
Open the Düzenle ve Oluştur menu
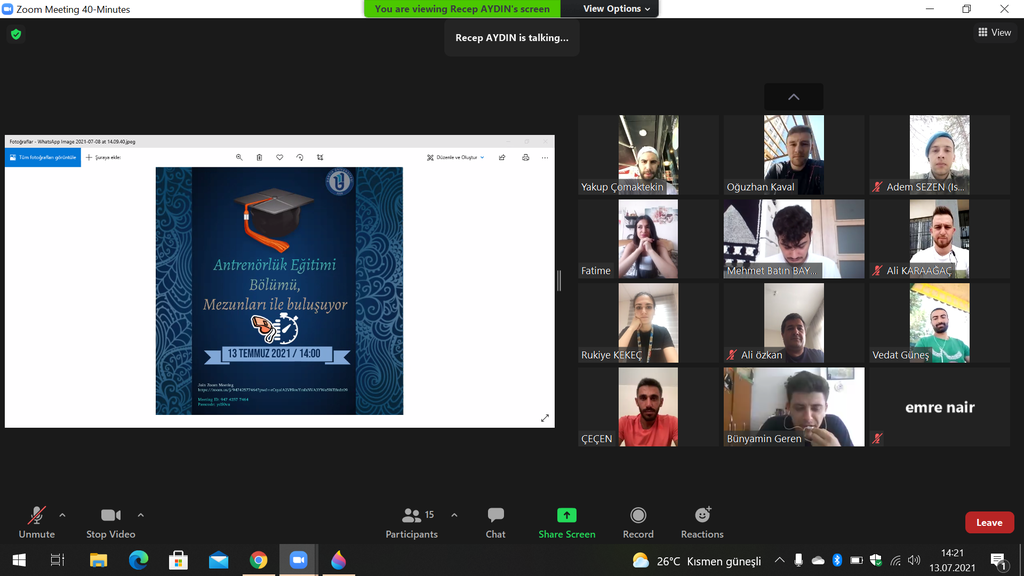click(455, 157)
